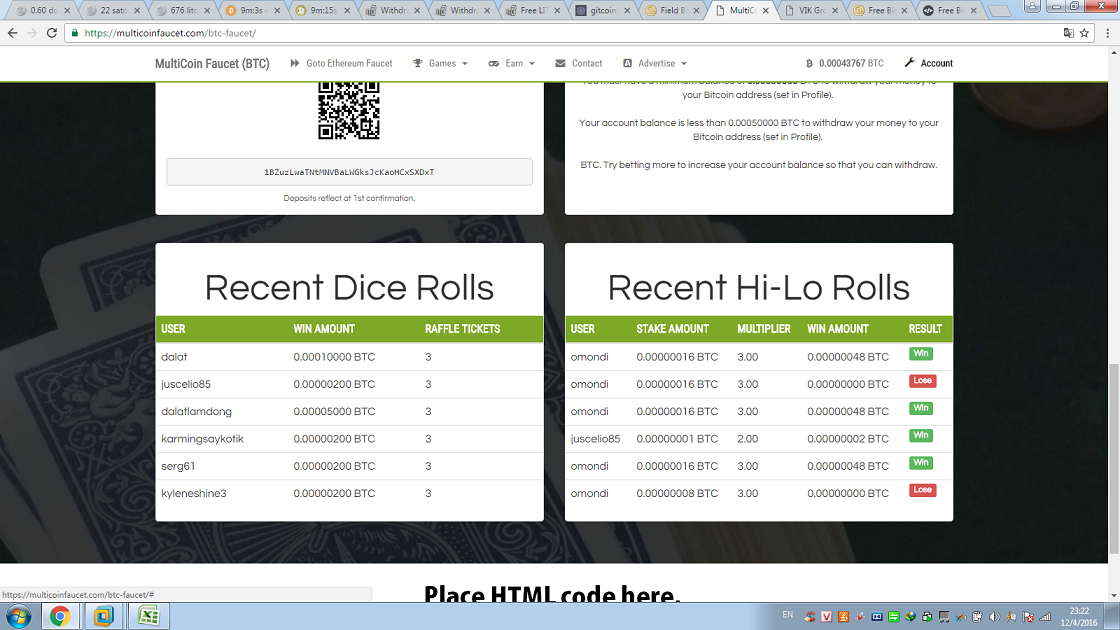Switch to the 'gitcoin' browser tab
This screenshot has height=630, width=1120.
coord(603,10)
